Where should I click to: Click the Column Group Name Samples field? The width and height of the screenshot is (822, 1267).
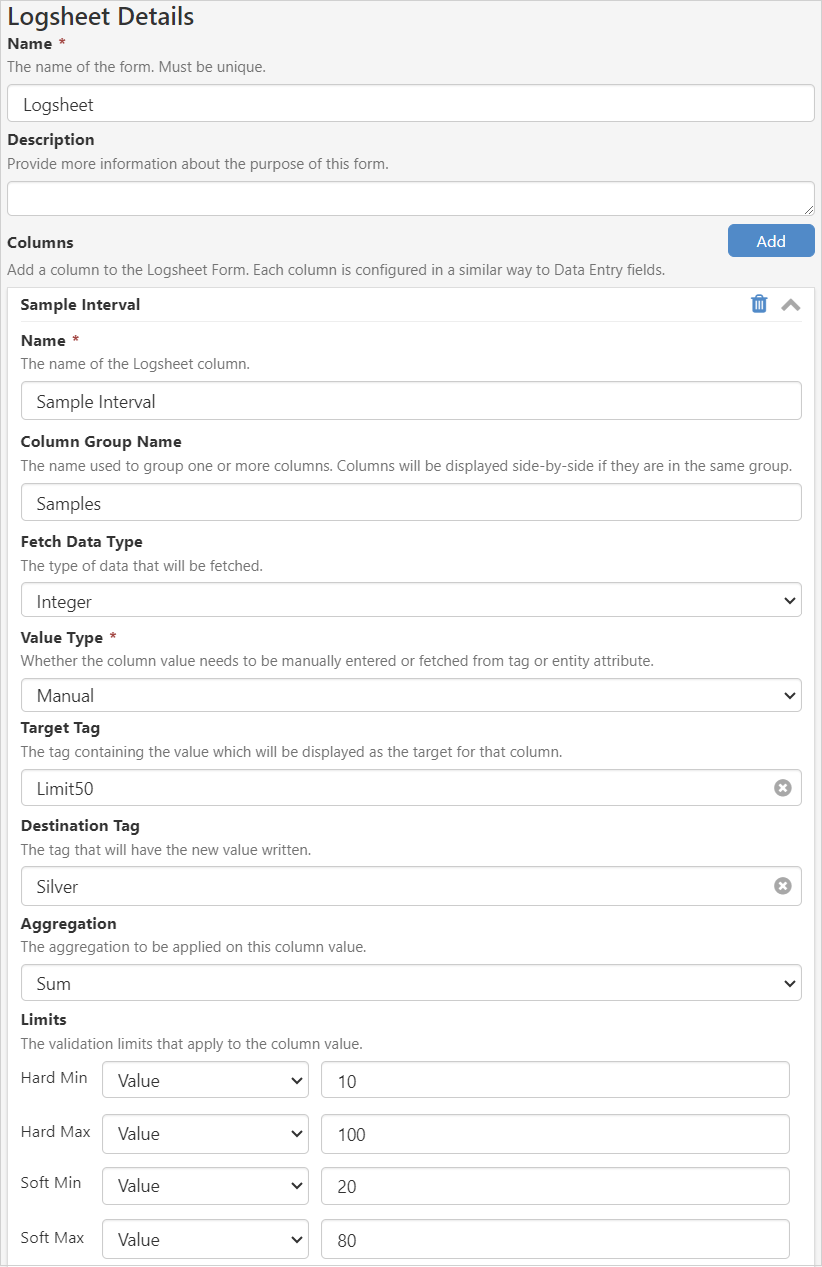(410, 502)
